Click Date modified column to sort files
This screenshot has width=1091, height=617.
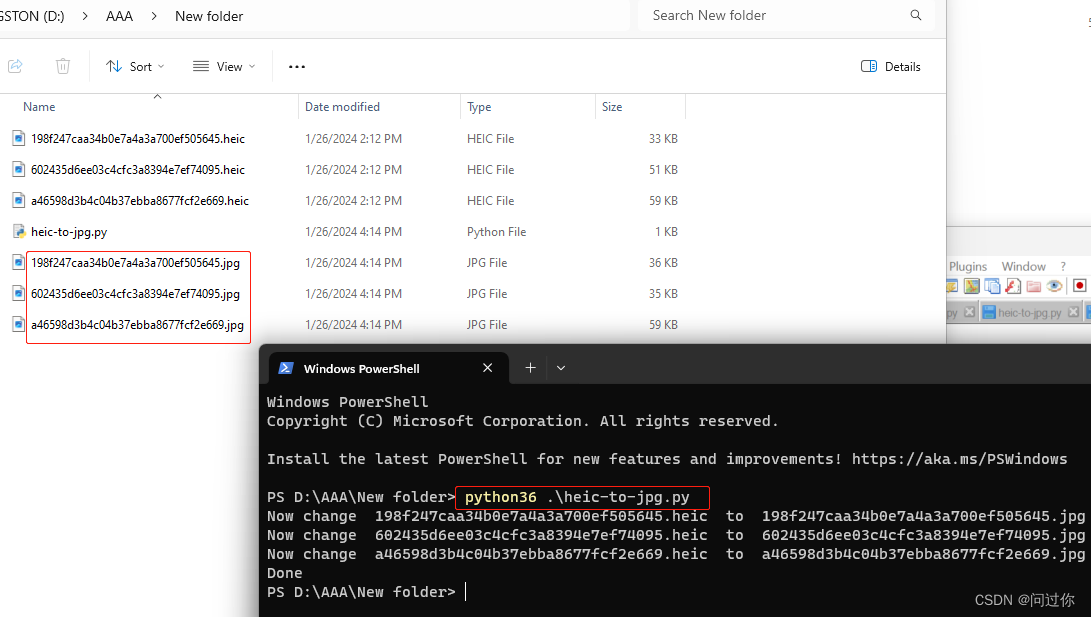point(338,106)
